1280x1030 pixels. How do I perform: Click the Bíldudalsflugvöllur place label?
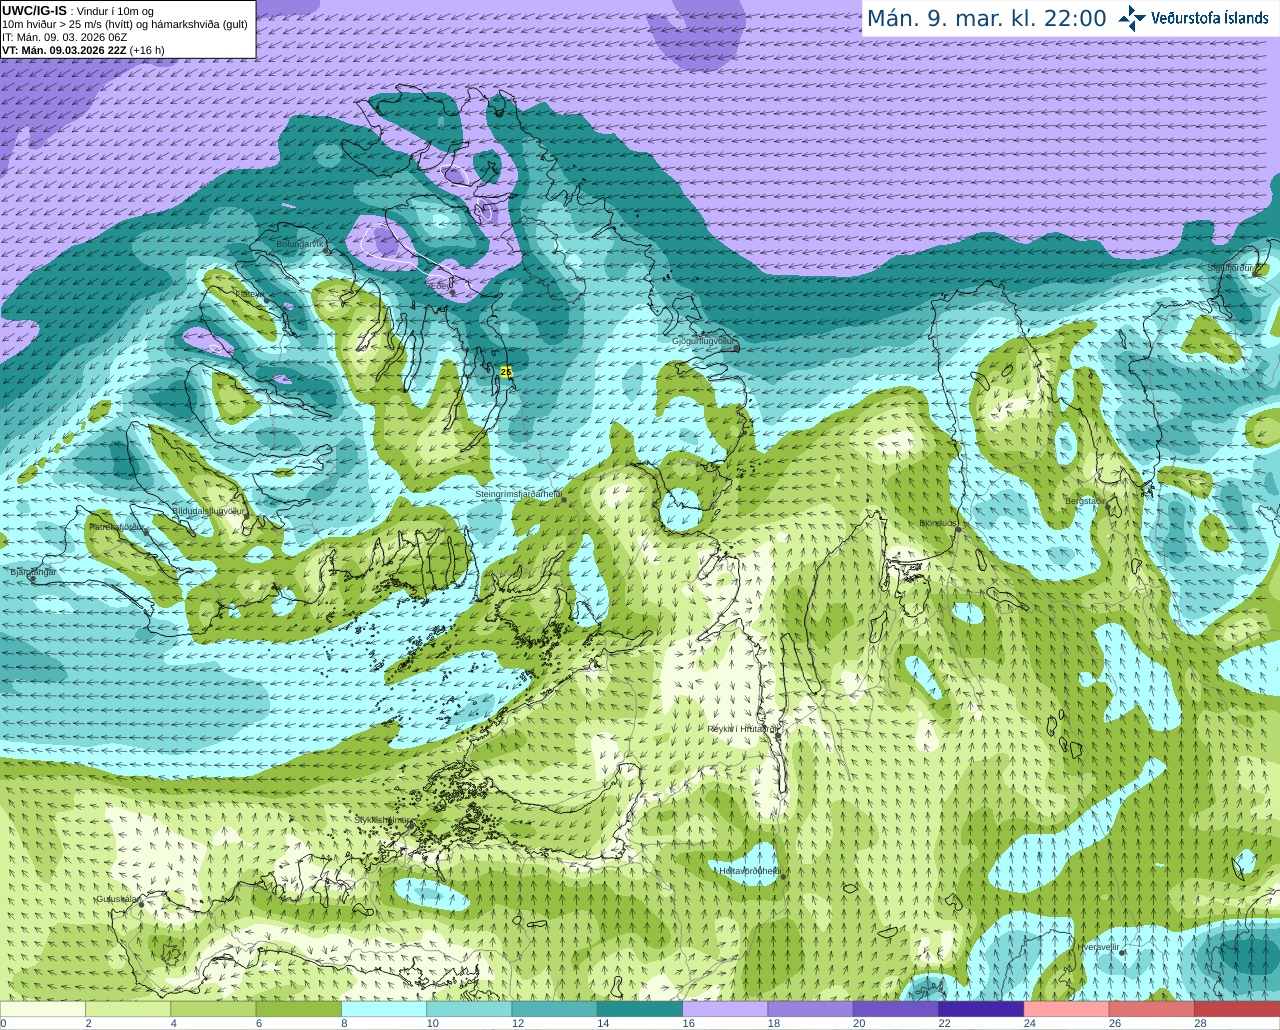[x=208, y=510]
